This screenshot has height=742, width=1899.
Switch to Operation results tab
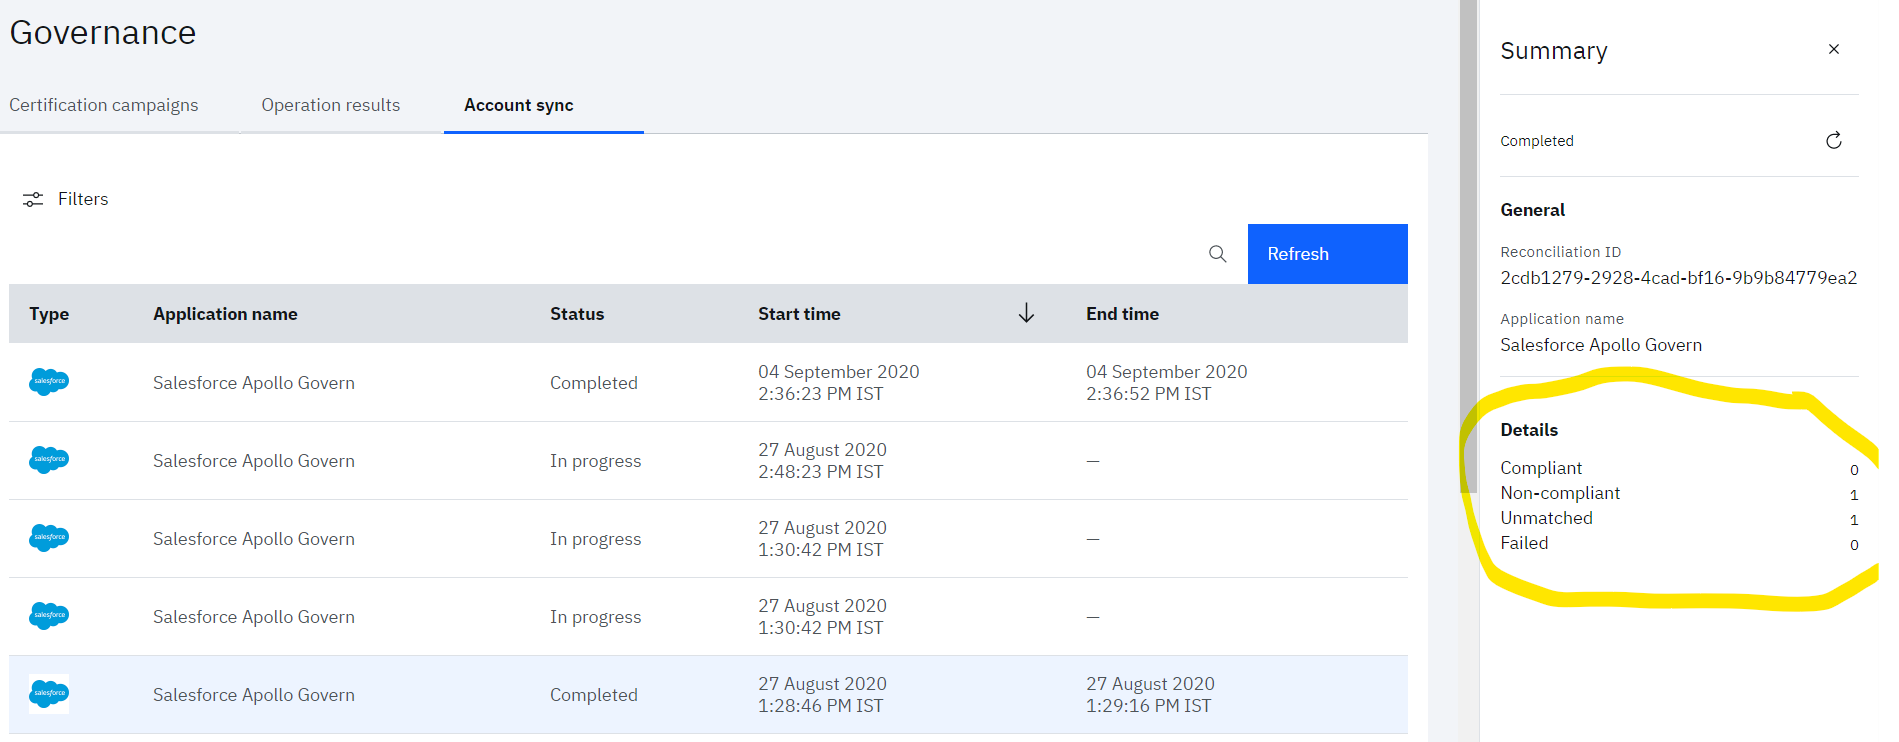coord(331,105)
